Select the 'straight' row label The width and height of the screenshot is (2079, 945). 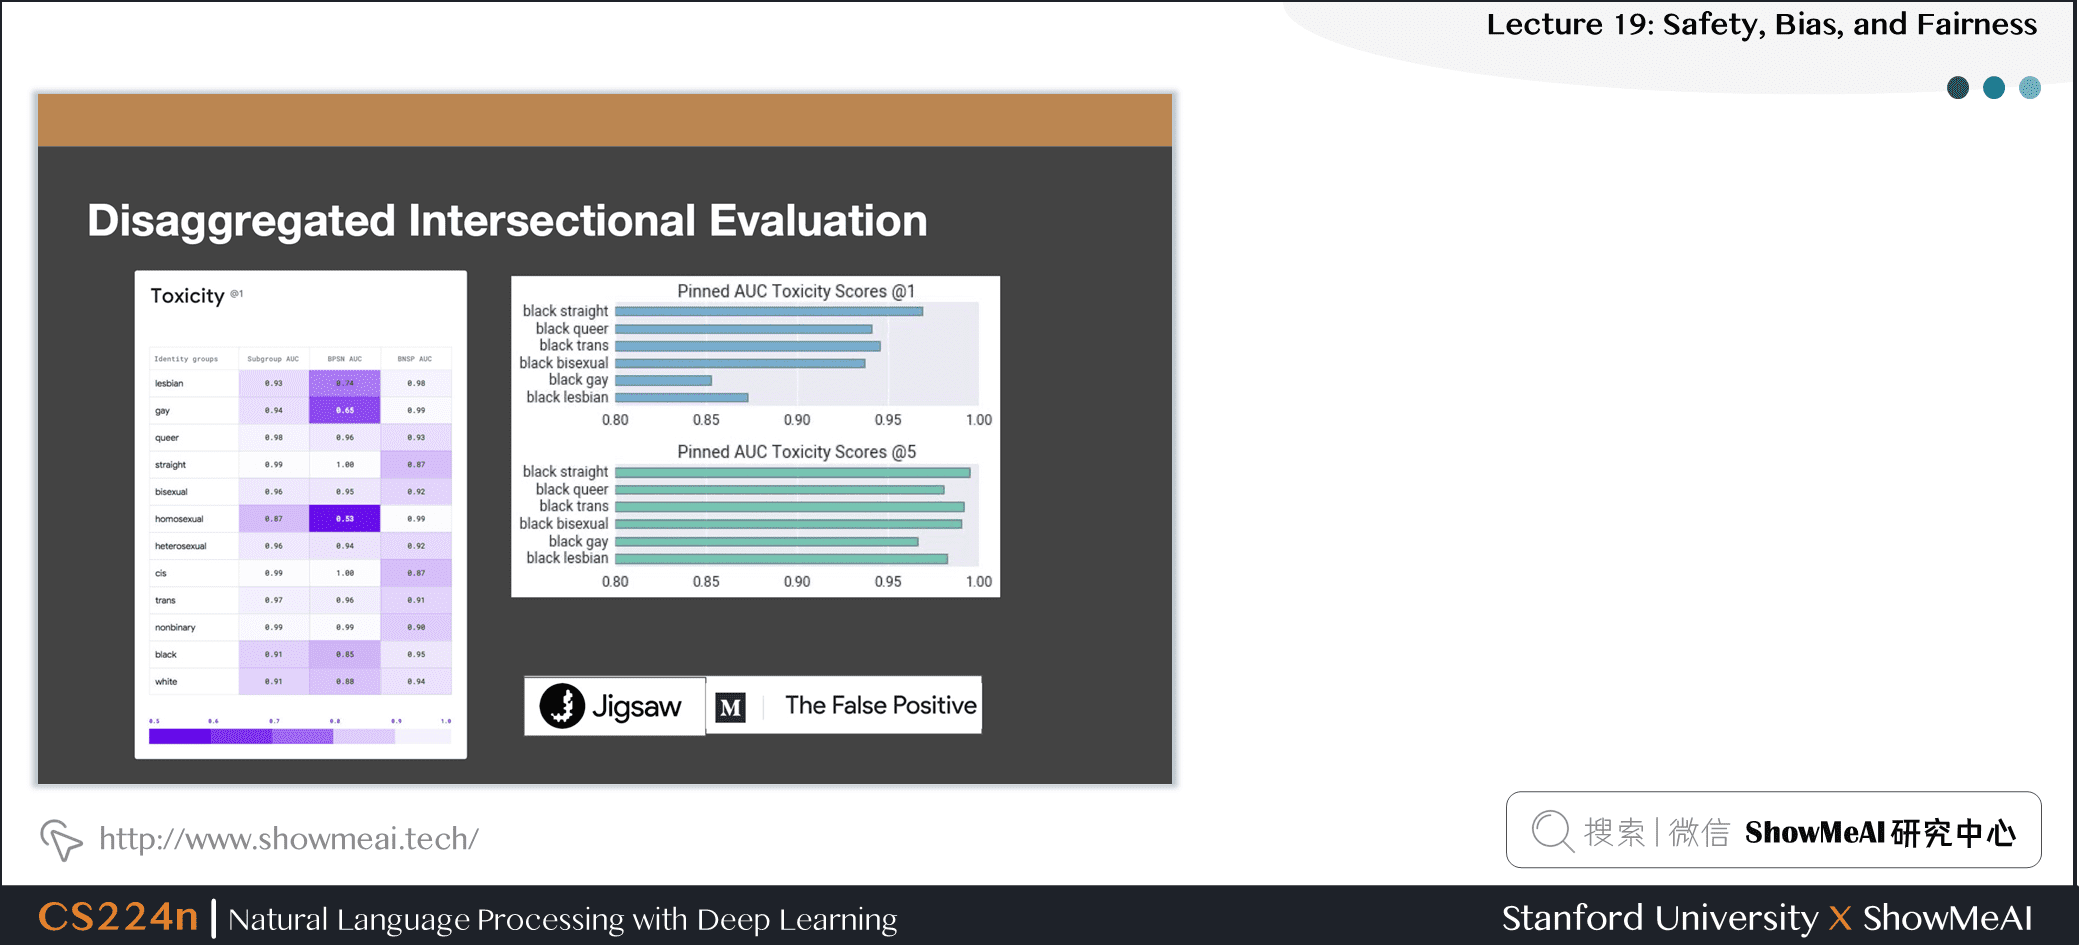pos(170,465)
